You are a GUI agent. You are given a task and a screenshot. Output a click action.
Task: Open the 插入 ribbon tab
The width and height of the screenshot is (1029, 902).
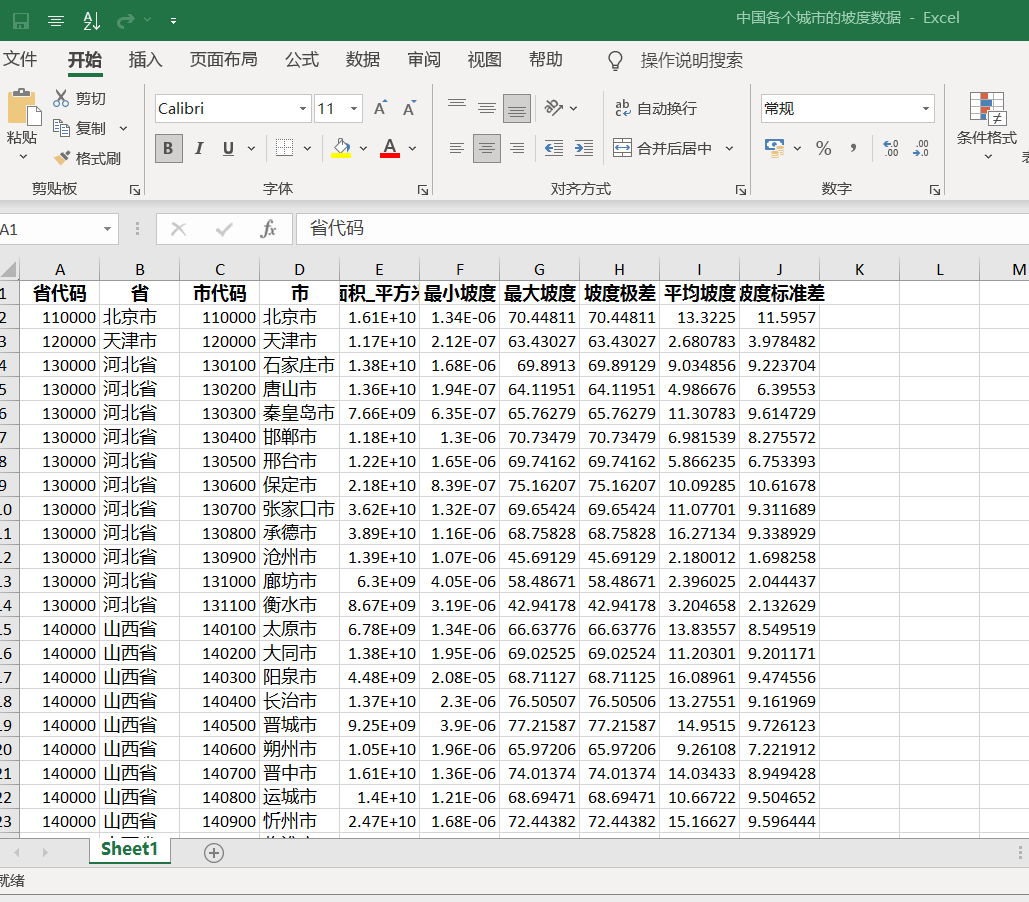(x=145, y=60)
